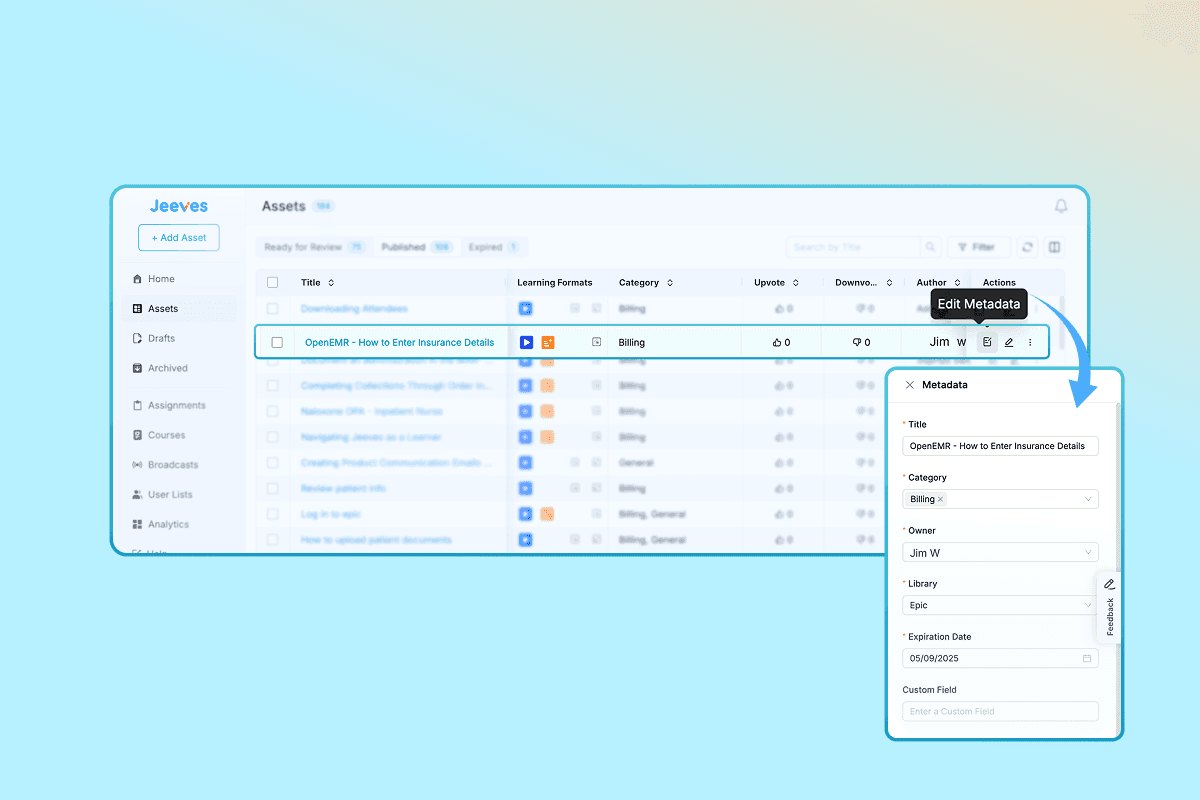
Task: Switch to the Ready for Review tab
Action: pyautogui.click(x=315, y=247)
